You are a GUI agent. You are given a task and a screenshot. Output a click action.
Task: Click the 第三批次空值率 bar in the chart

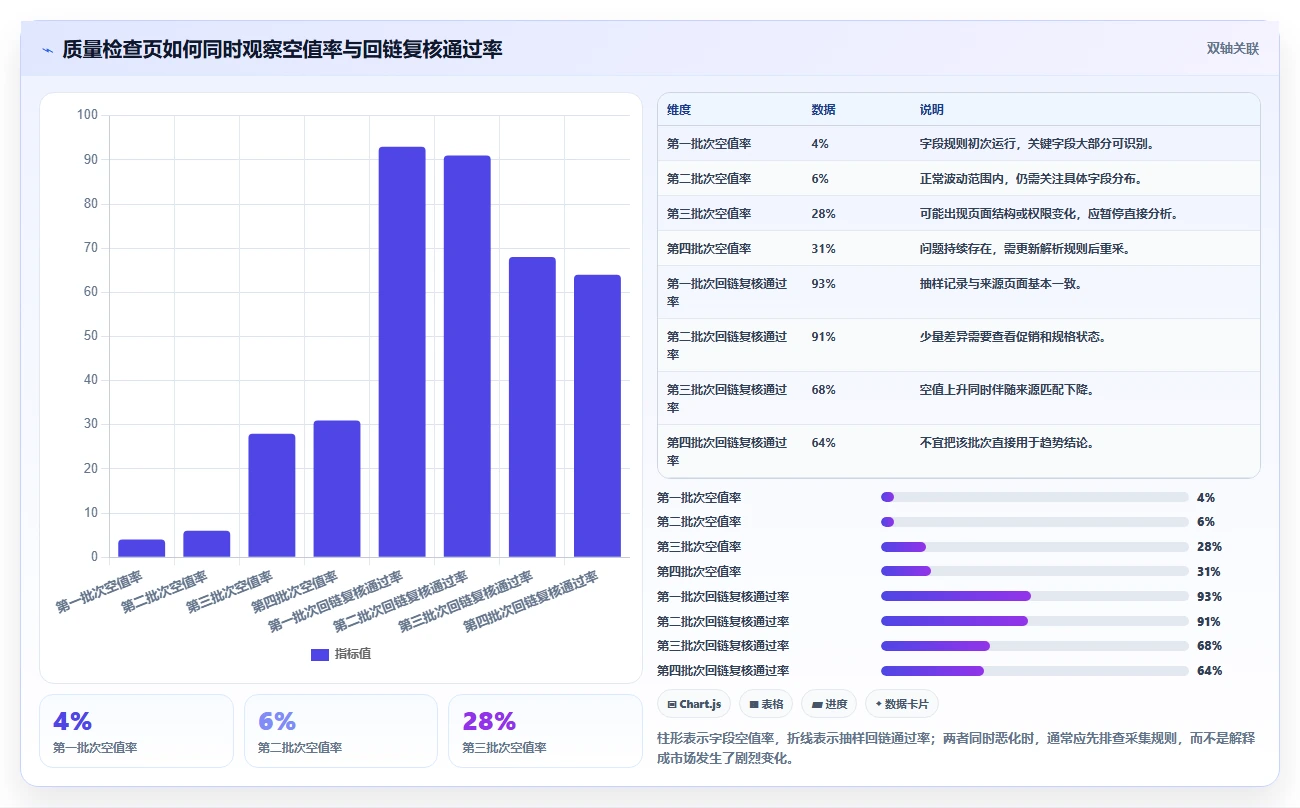272,495
